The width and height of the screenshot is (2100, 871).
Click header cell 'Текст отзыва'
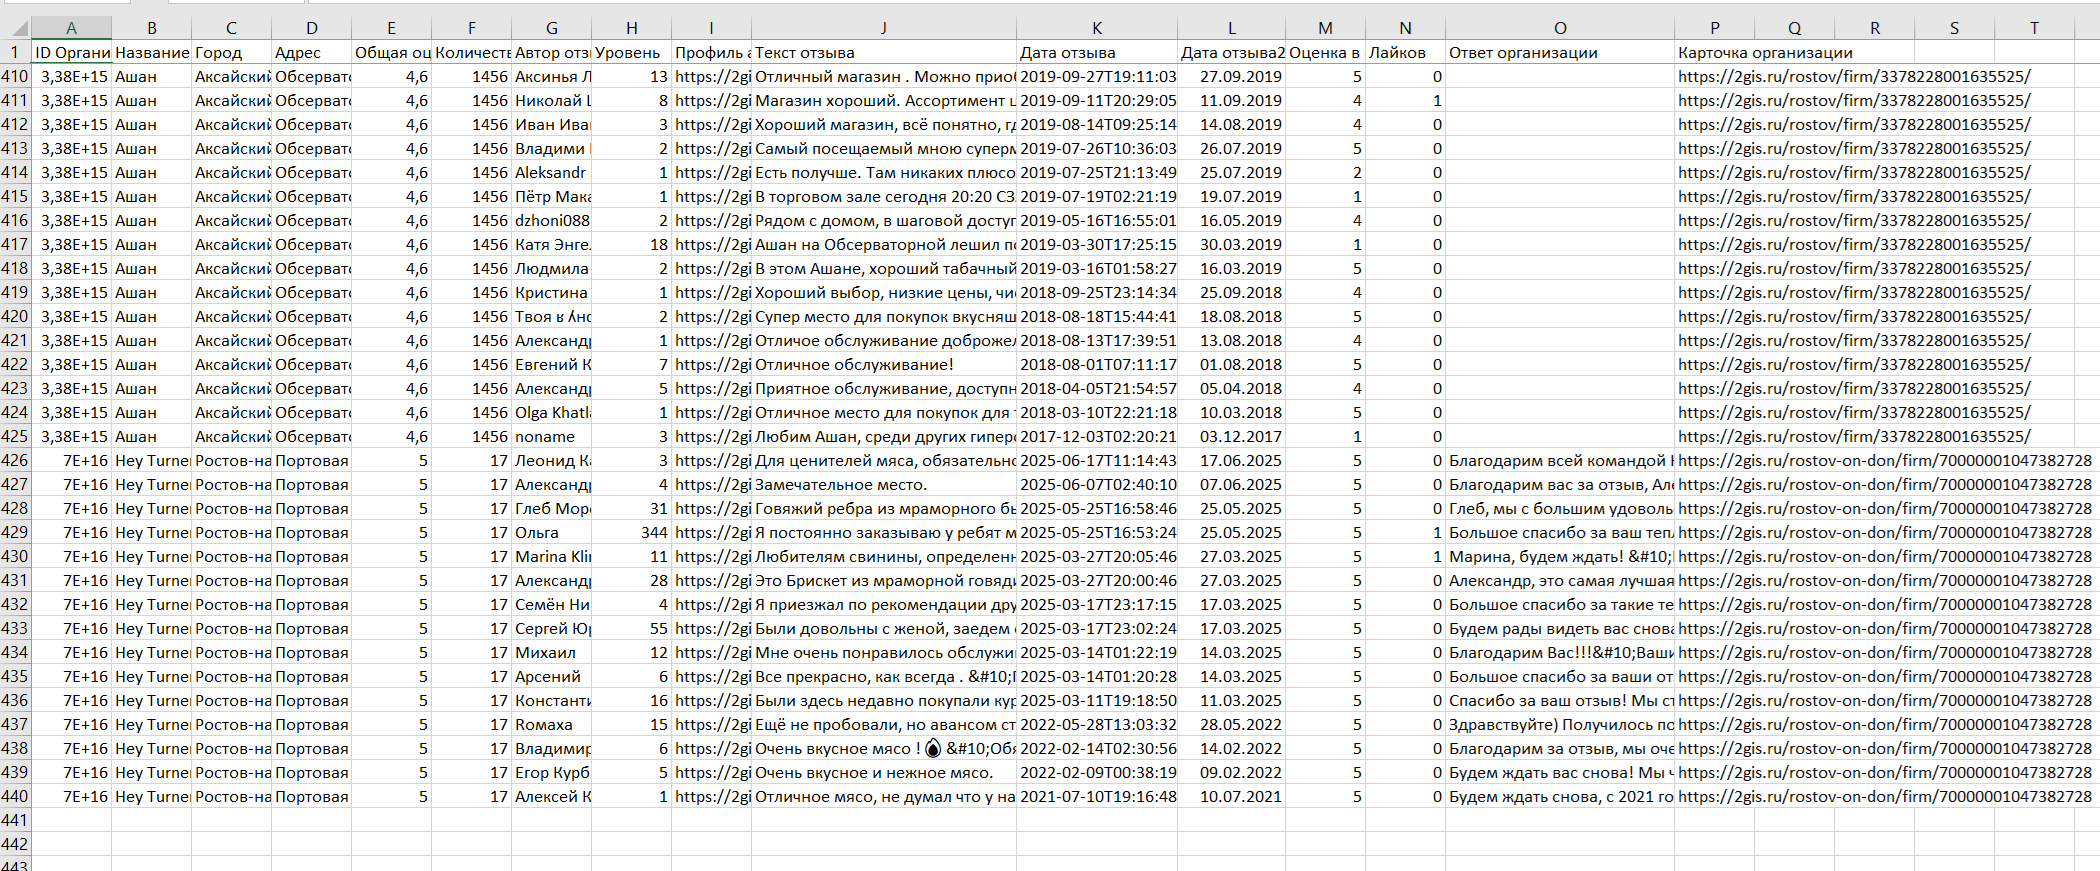tap(883, 52)
